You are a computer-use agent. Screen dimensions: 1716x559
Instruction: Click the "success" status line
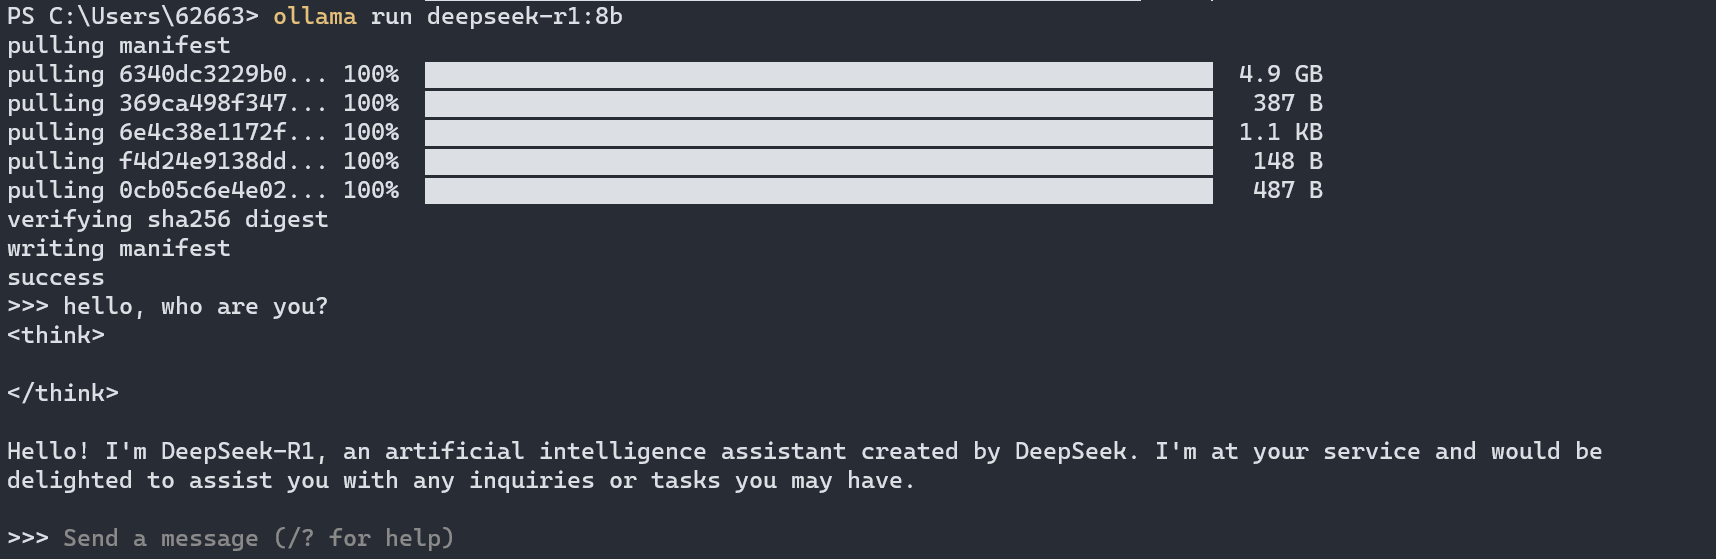point(55,277)
